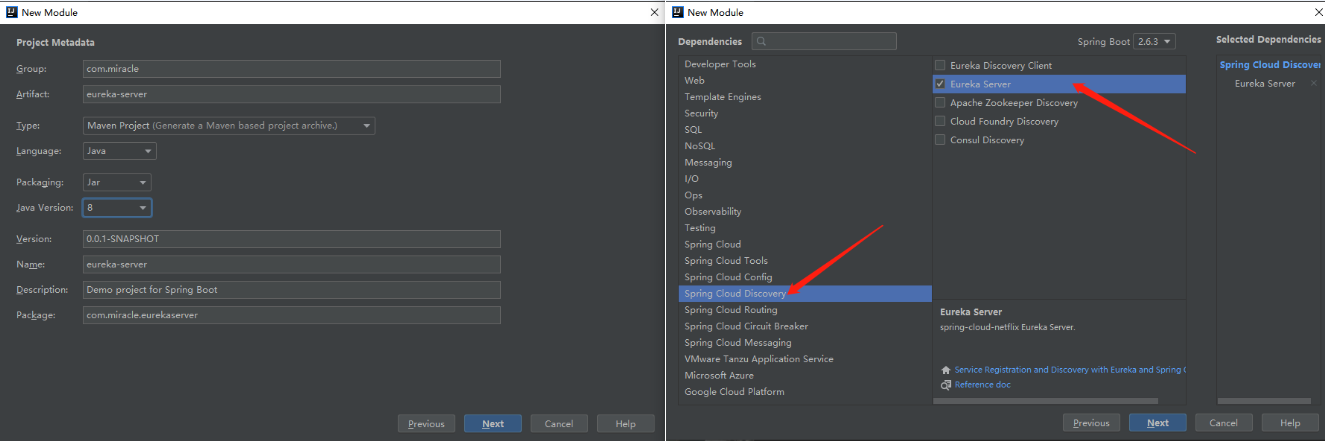Check Eureka Discovery Client

click(x=940, y=66)
